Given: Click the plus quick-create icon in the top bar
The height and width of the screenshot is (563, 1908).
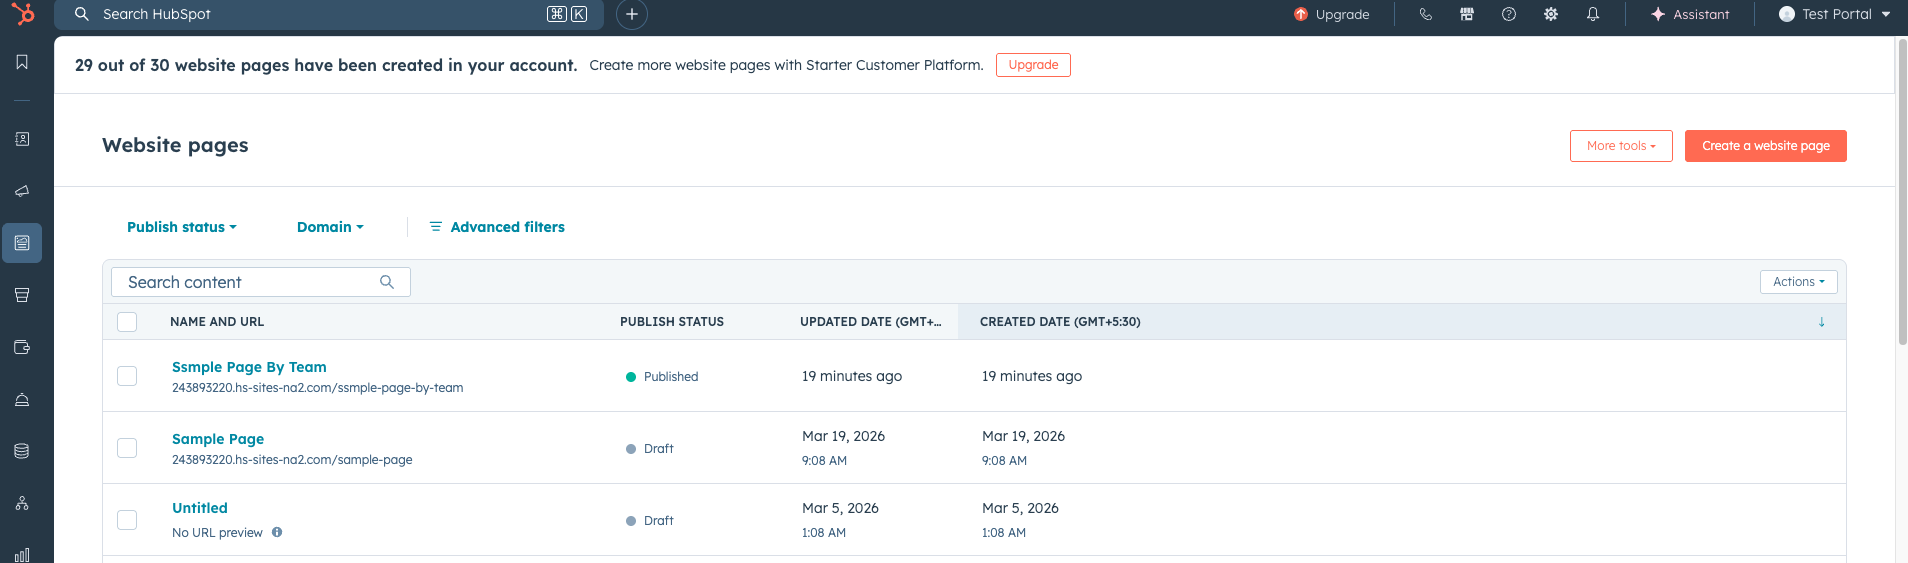Looking at the screenshot, I should click(632, 14).
